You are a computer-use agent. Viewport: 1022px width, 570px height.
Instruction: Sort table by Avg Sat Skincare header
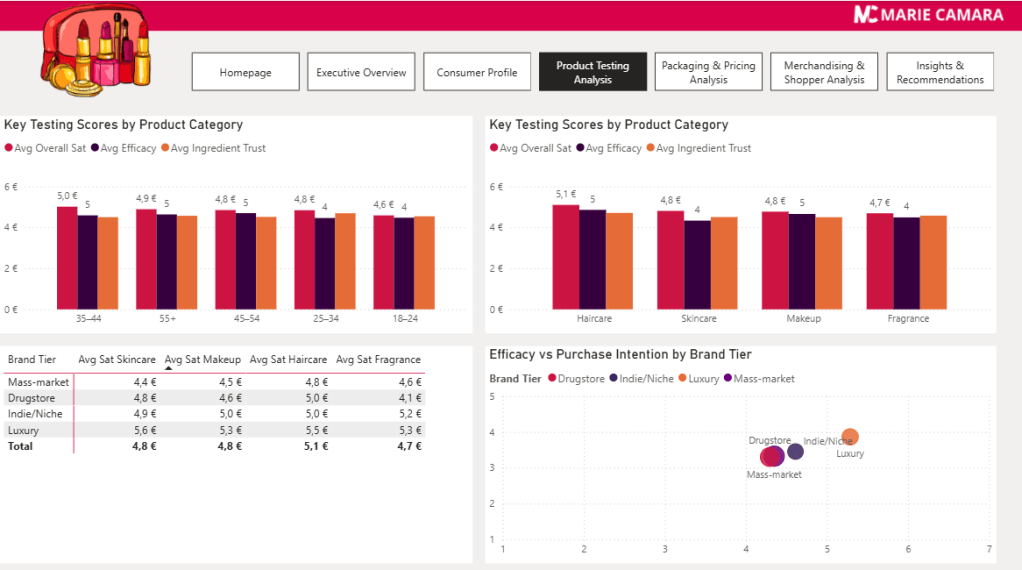pyautogui.click(x=117, y=360)
